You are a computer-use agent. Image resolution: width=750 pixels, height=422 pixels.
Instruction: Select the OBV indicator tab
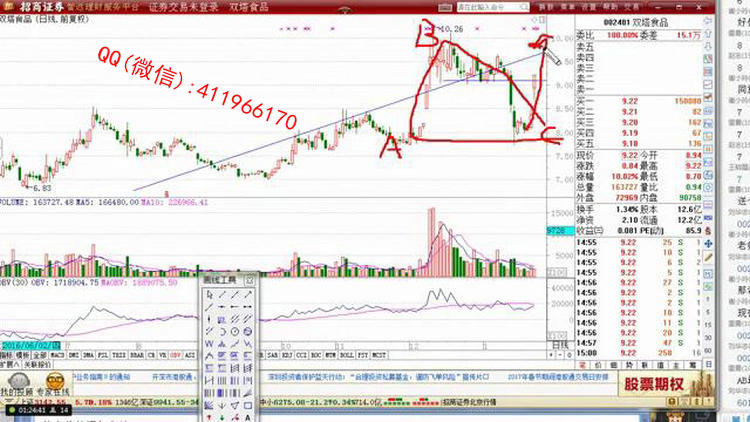tap(176, 355)
